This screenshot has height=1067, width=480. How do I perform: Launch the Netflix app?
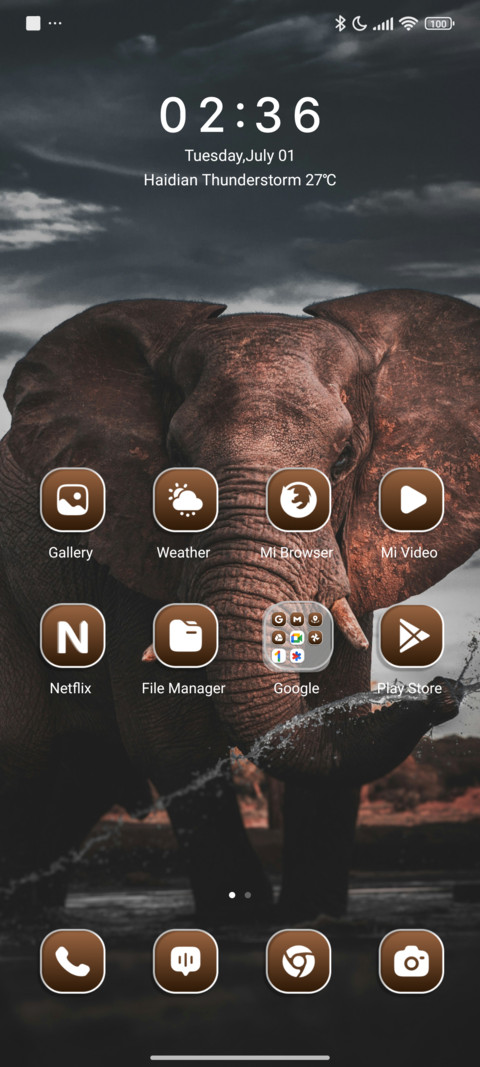72,636
